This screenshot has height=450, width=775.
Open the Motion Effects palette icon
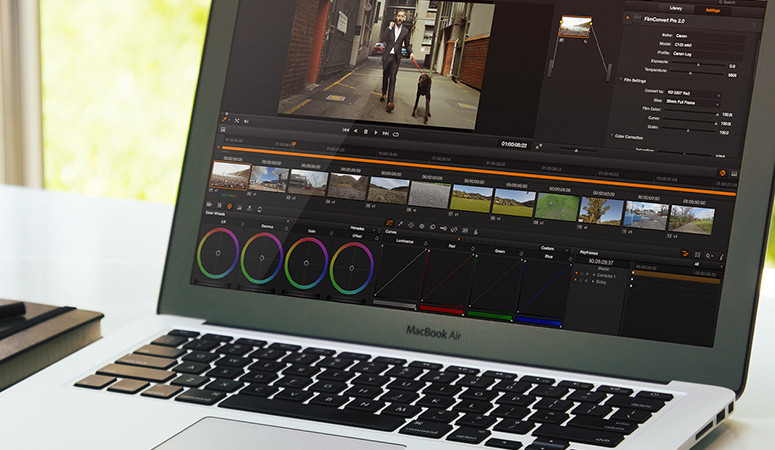249,208
